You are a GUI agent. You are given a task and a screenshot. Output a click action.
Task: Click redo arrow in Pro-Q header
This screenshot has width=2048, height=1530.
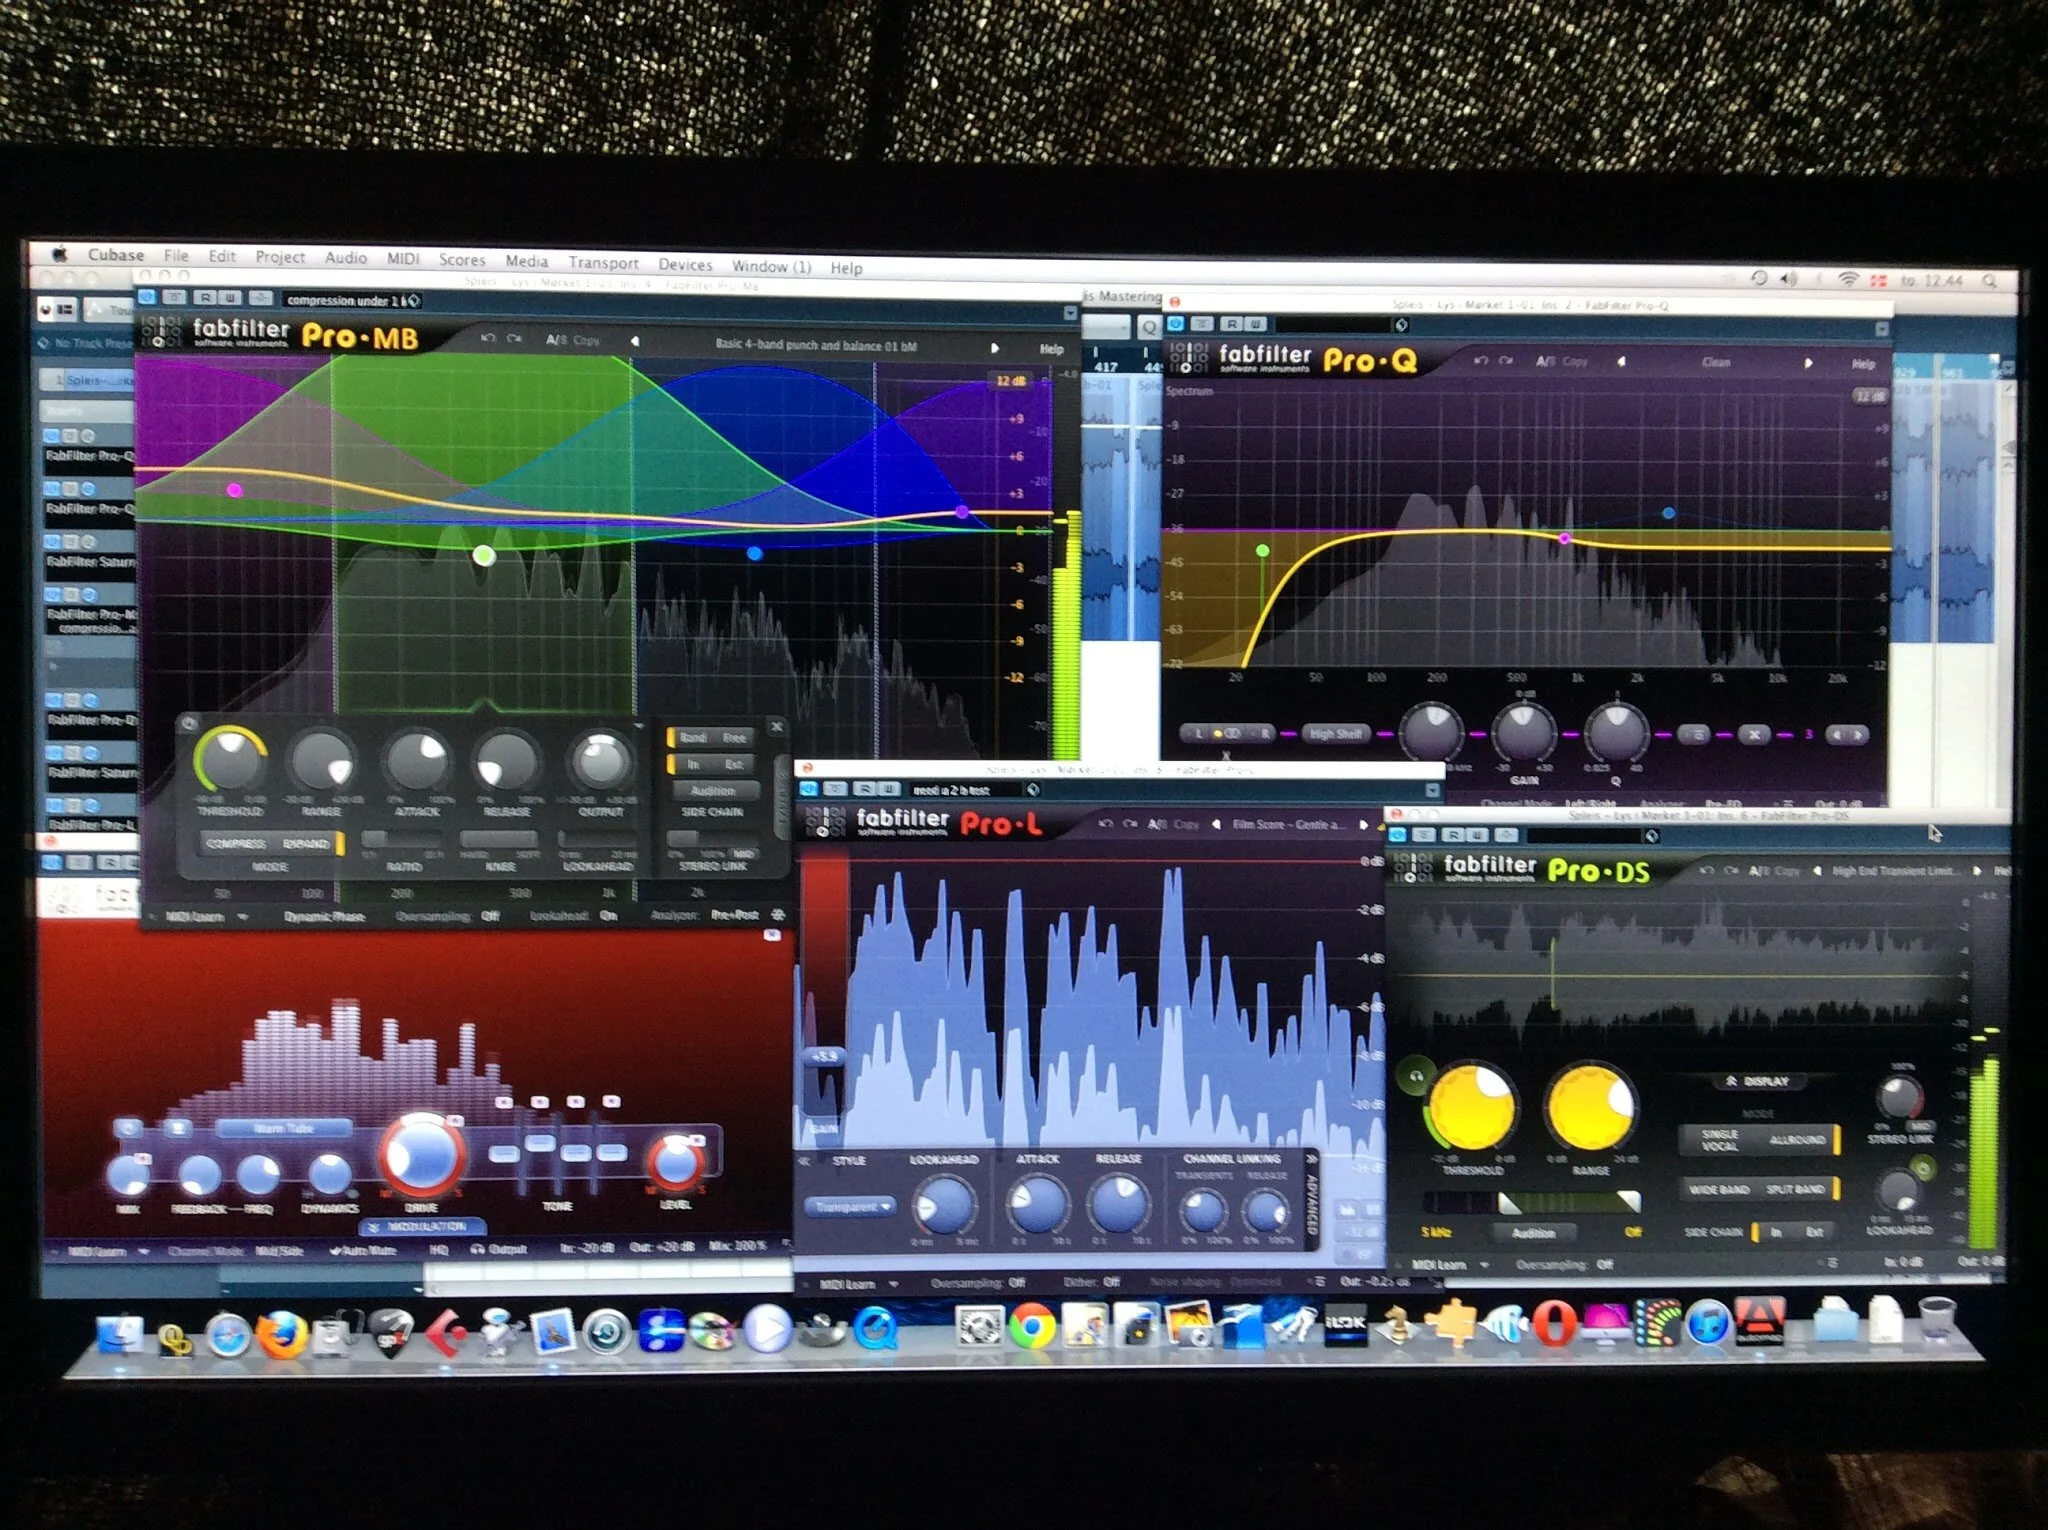pos(1506,361)
